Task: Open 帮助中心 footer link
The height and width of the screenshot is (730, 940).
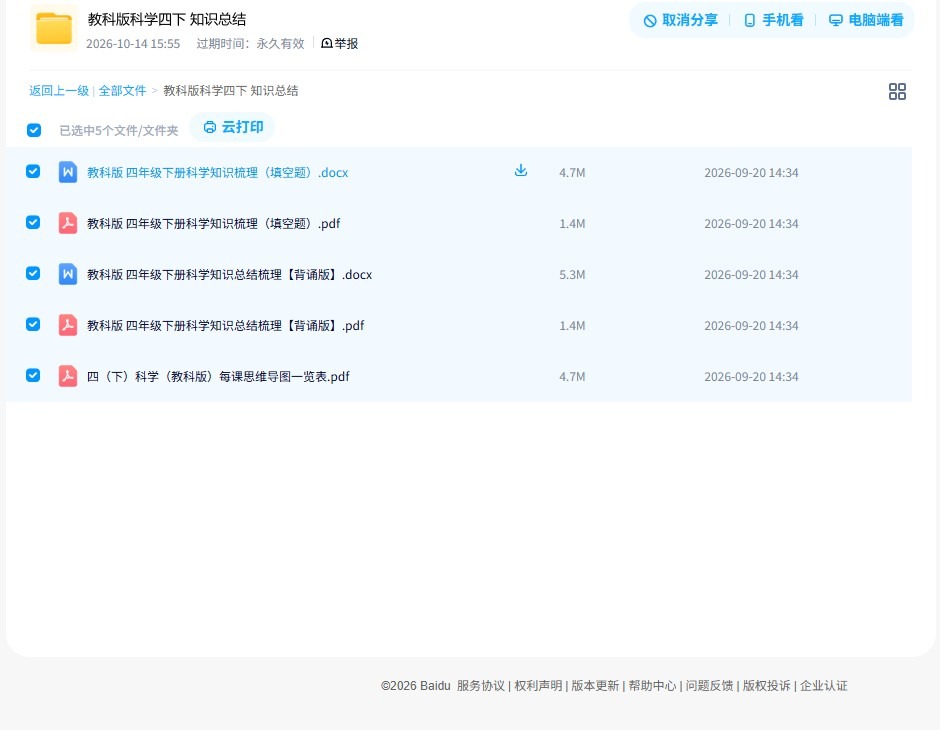Action: click(x=652, y=686)
